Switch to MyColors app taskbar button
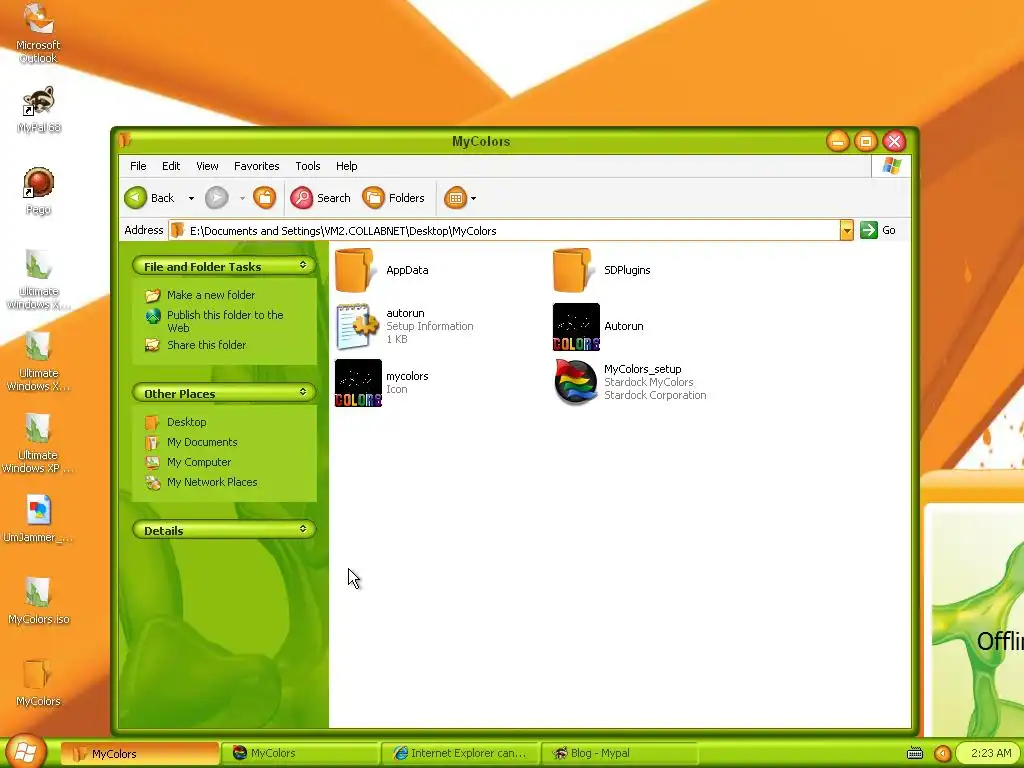 [300, 754]
